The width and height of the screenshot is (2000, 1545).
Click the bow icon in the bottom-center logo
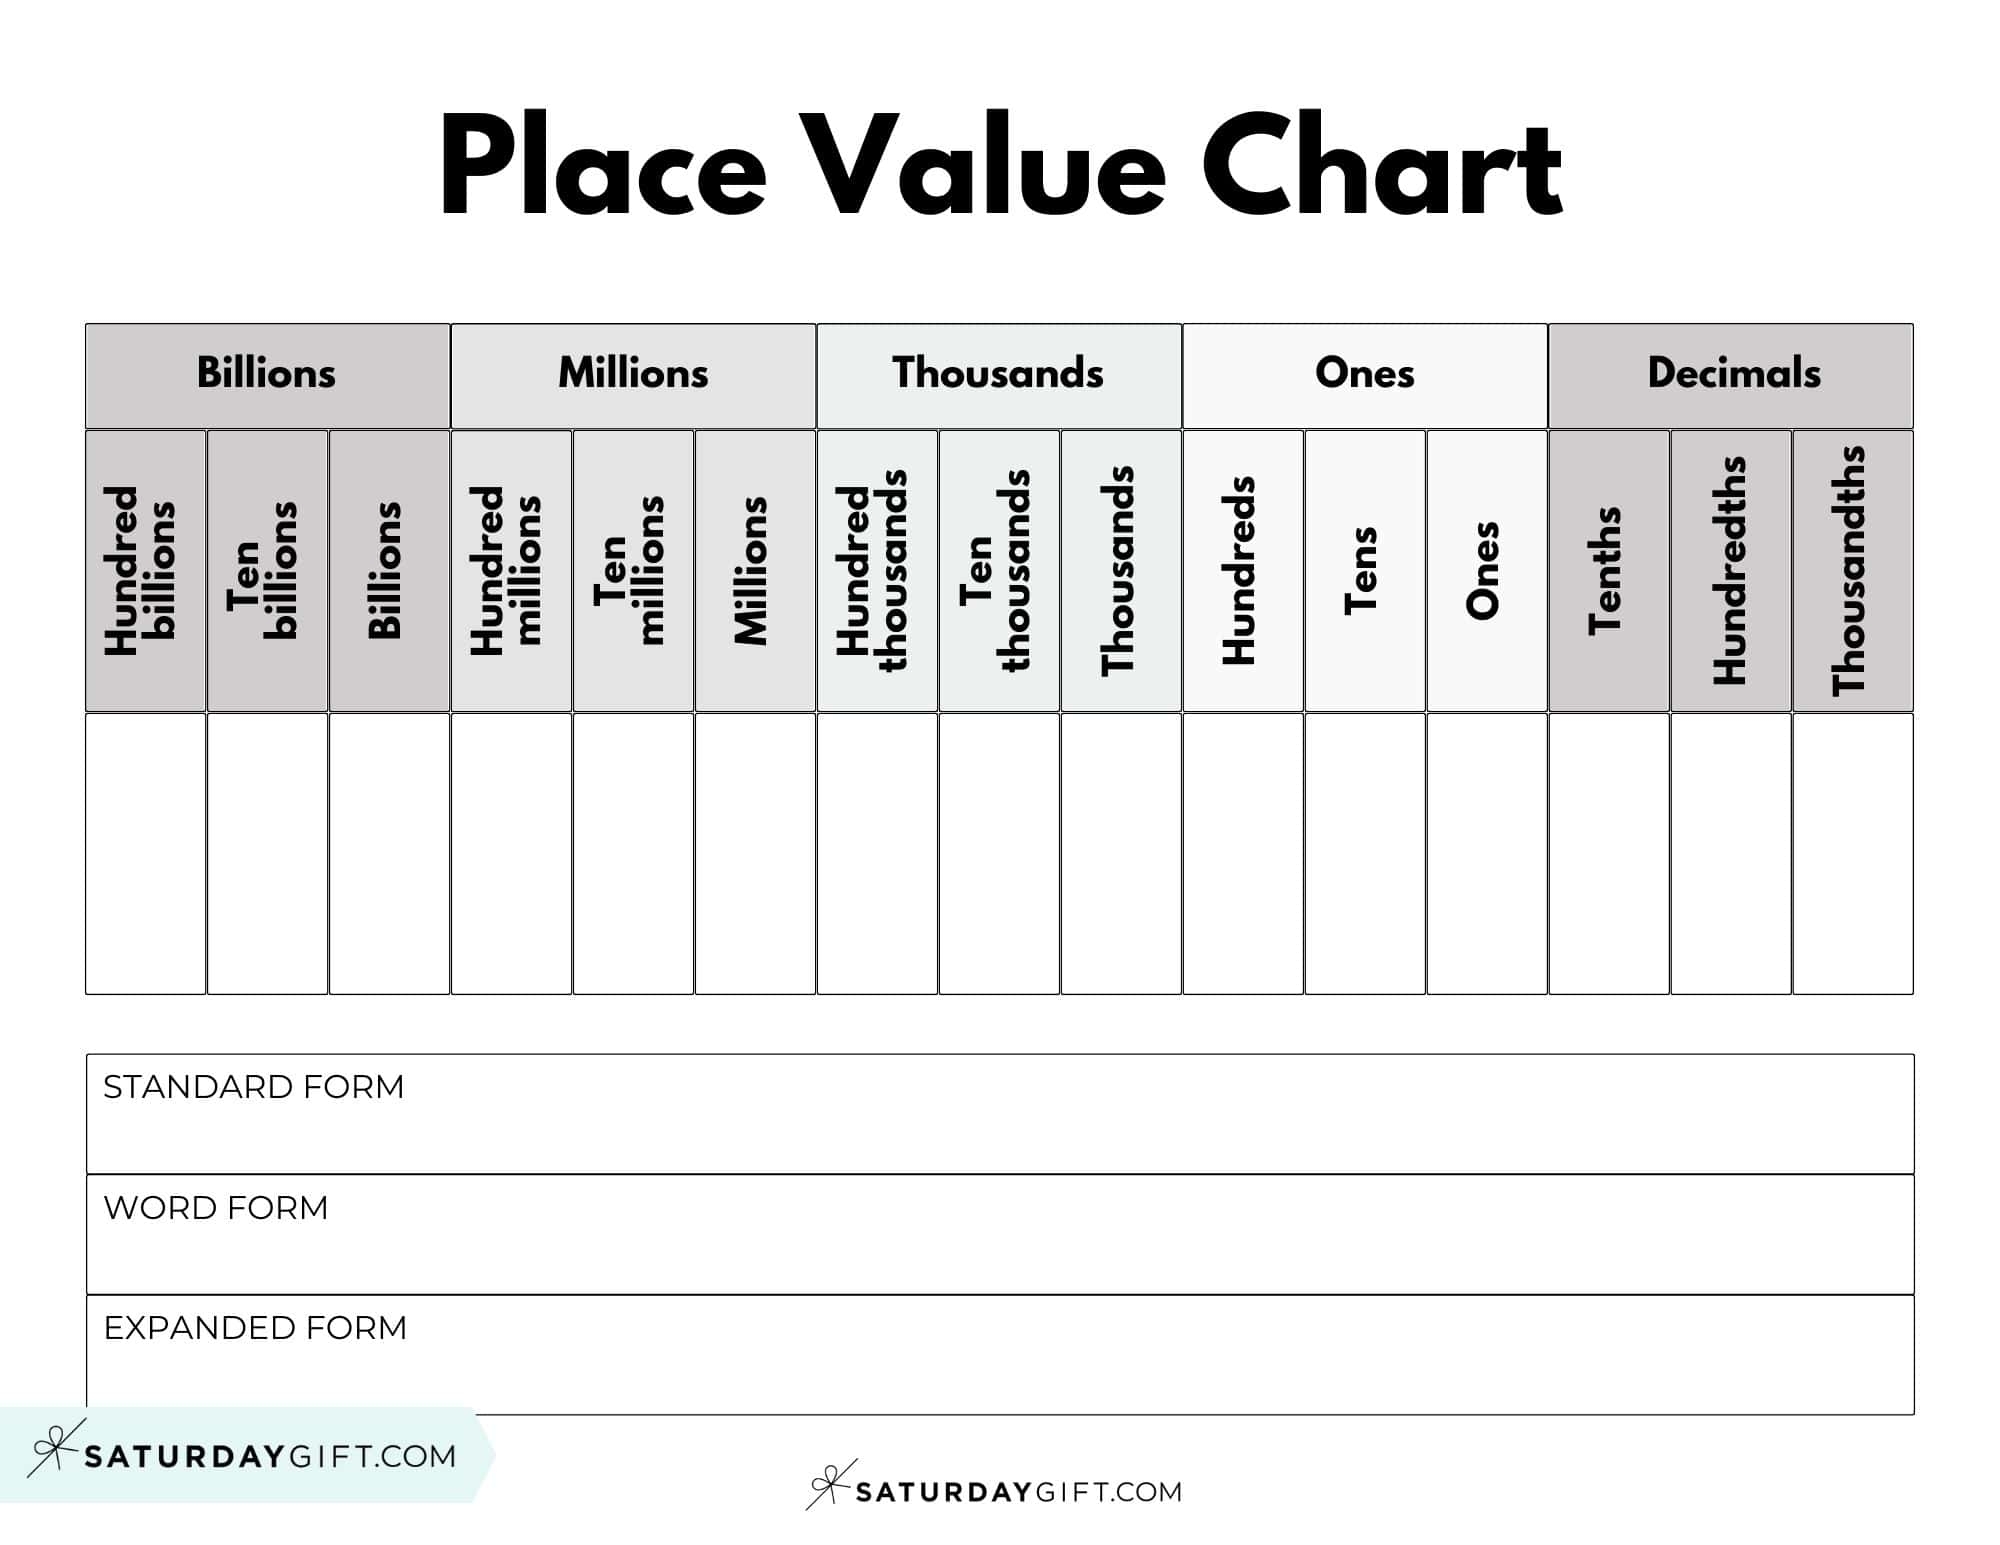829,1485
